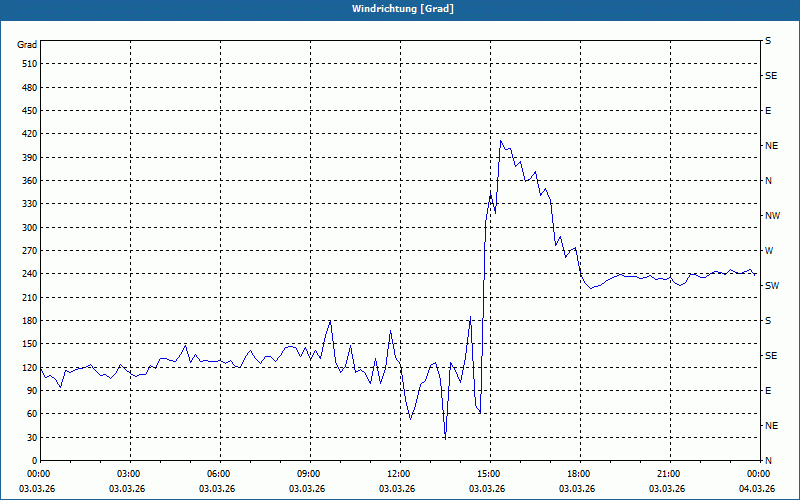The height and width of the screenshot is (500, 800).
Task: Select the 390 degree axis label
Action: pyautogui.click(x=29, y=158)
